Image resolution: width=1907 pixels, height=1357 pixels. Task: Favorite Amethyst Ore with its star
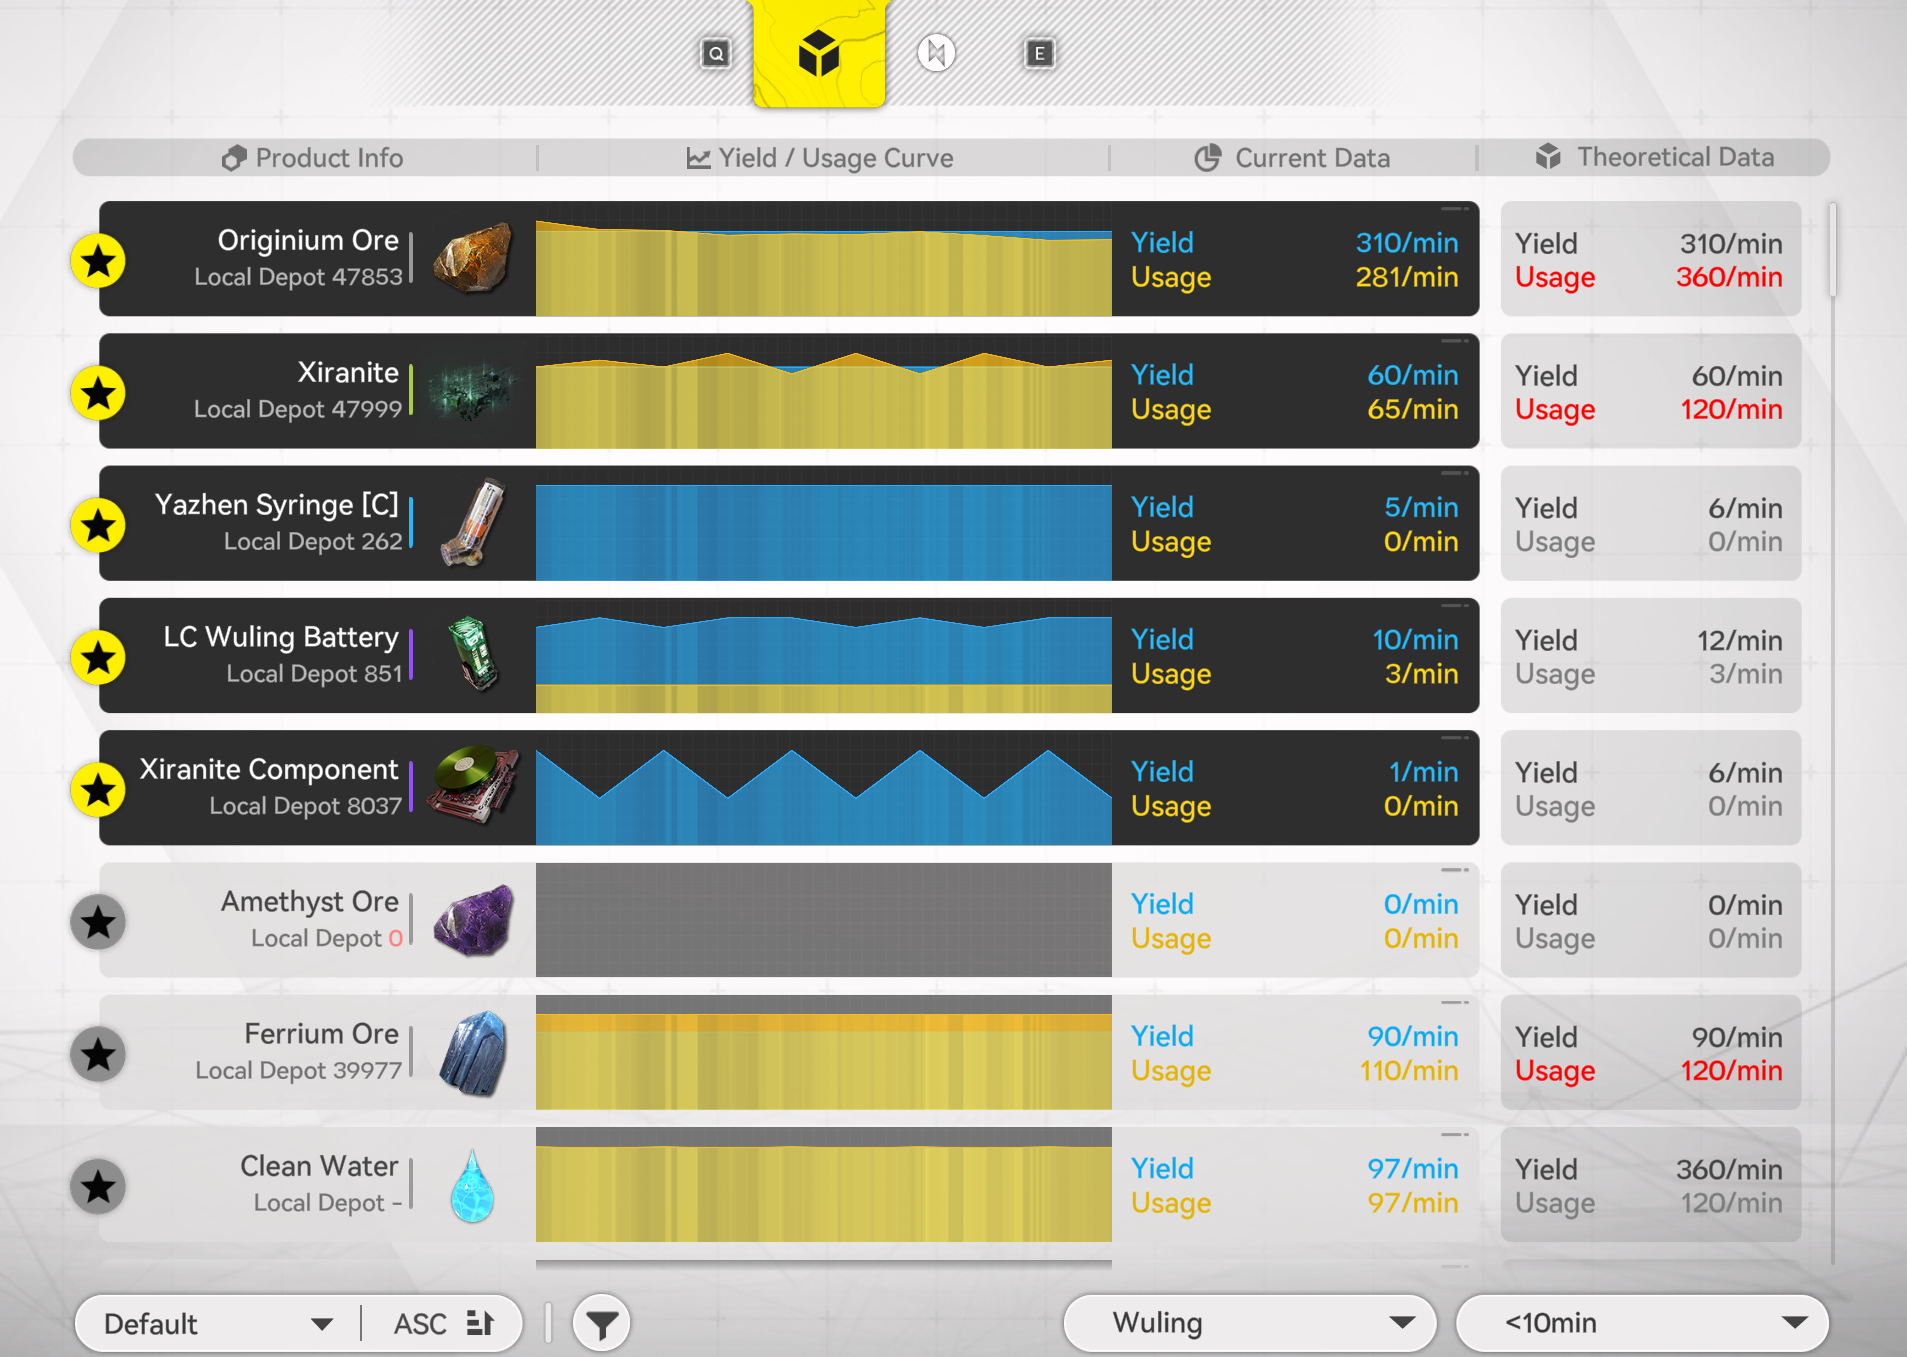coord(98,922)
